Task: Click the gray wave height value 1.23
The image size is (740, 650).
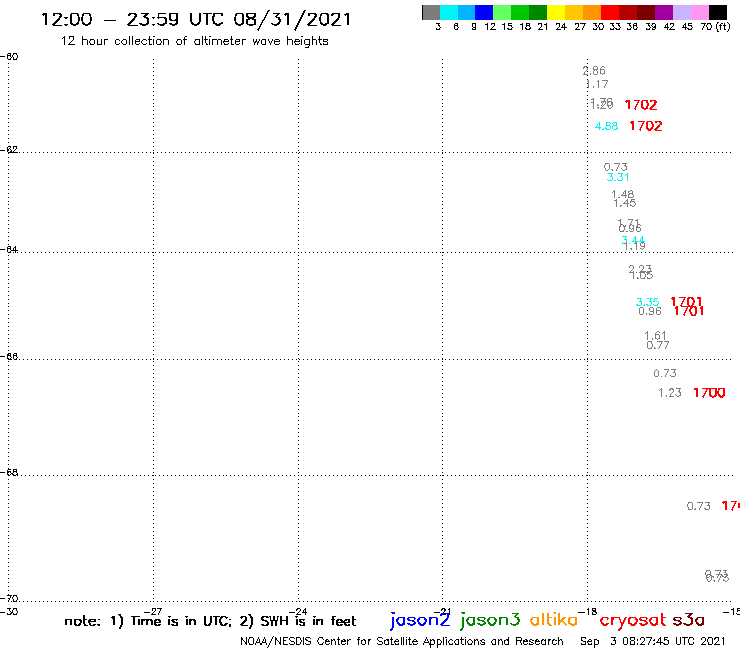Action: (670, 393)
